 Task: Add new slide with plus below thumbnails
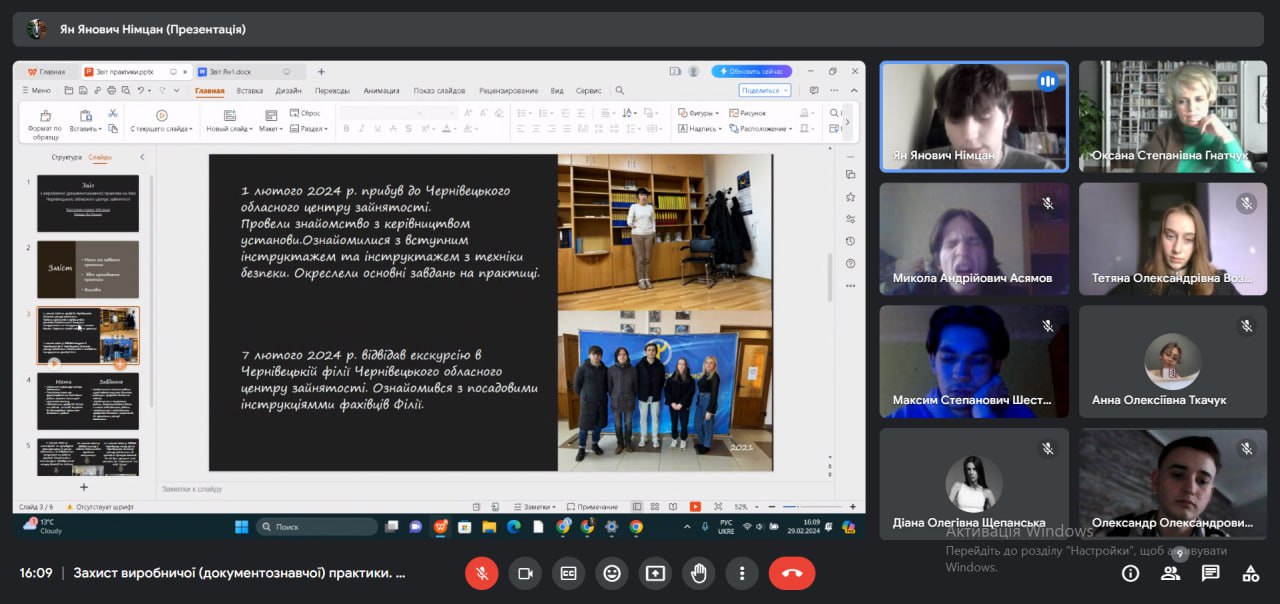coord(84,487)
